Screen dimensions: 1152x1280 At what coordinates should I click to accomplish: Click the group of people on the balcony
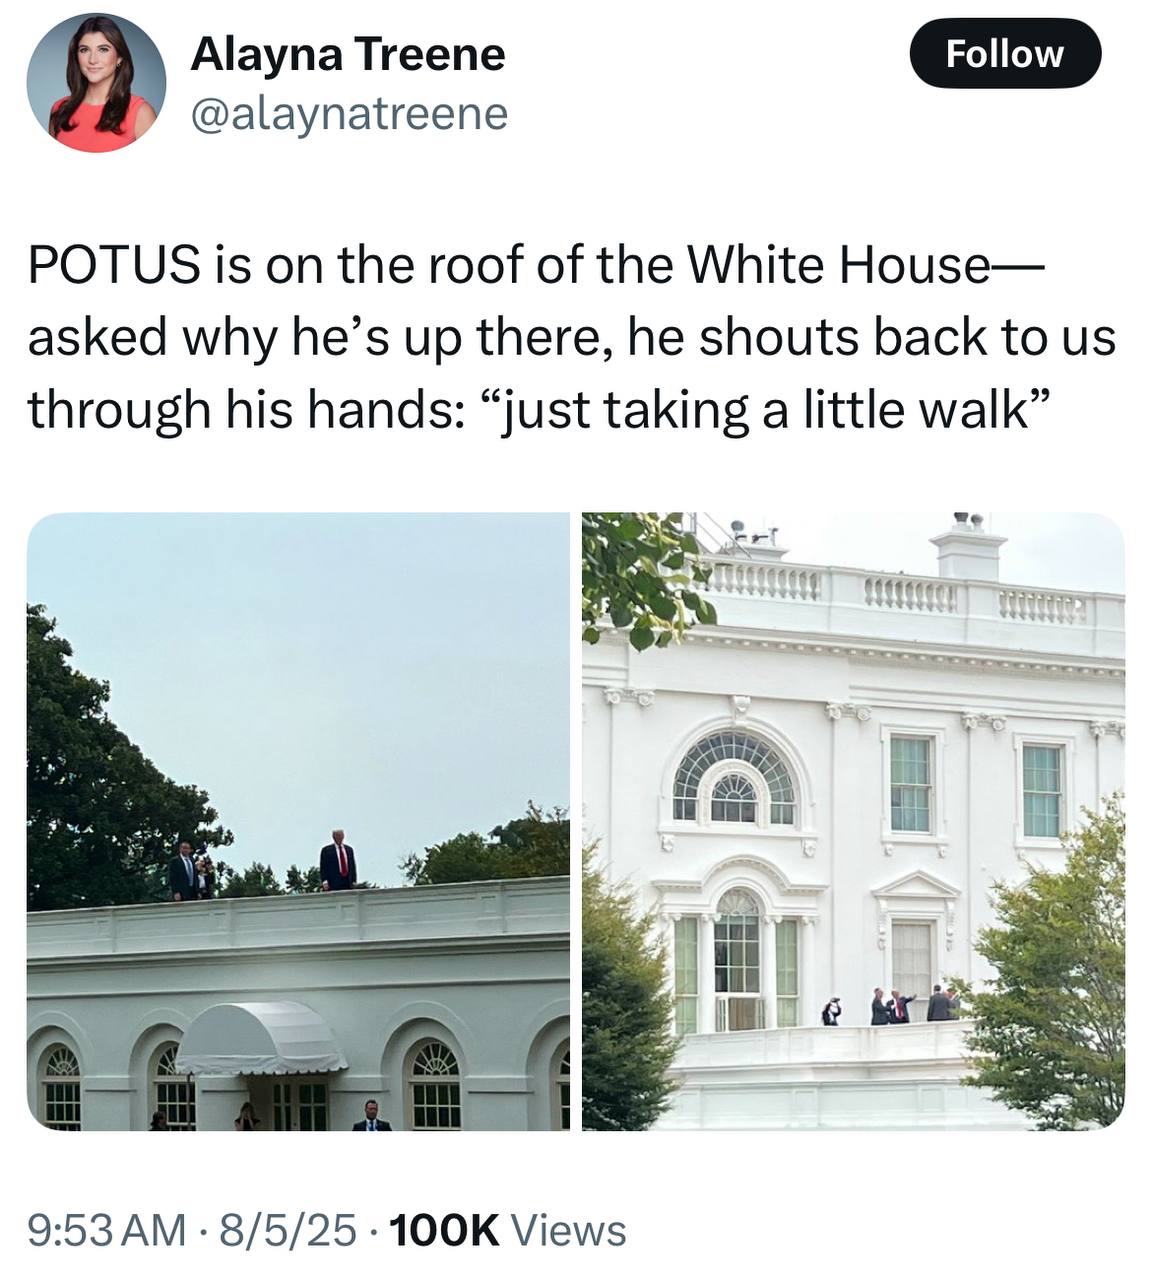(892, 1005)
